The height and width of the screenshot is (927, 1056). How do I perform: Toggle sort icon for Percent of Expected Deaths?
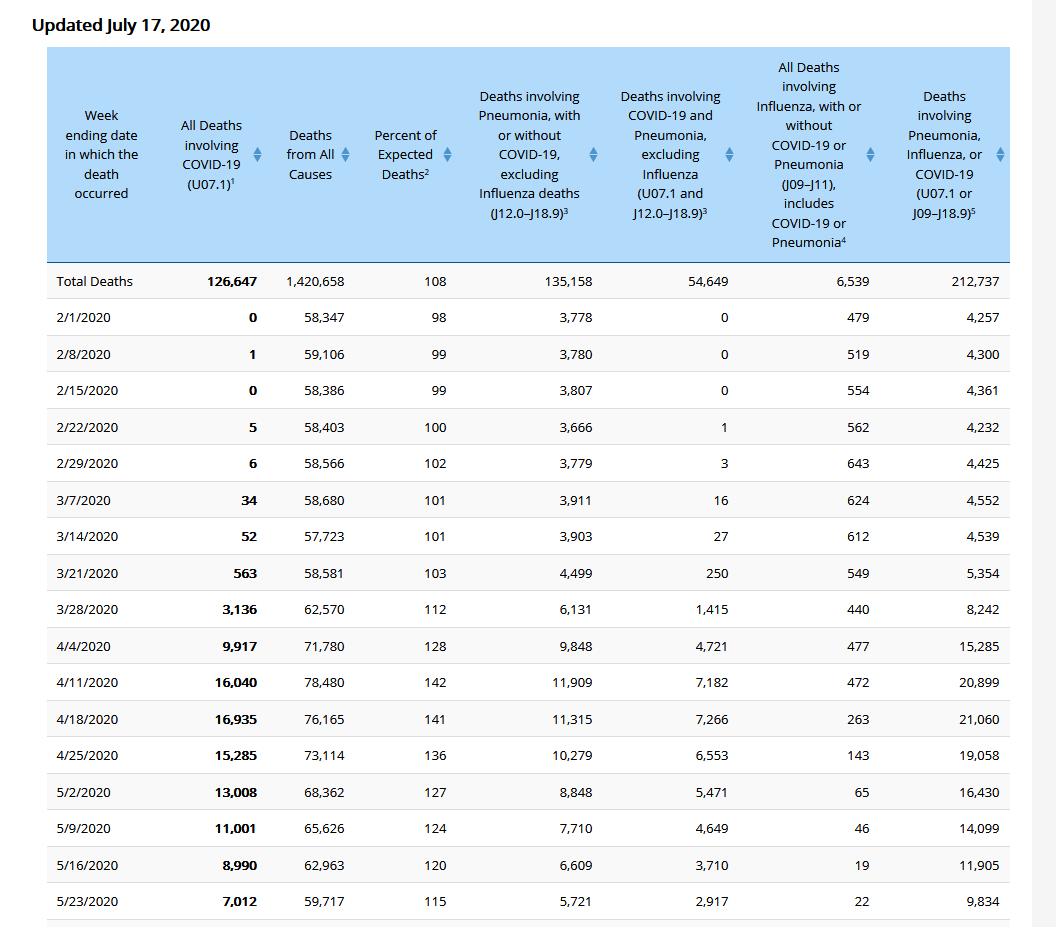pyautogui.click(x=447, y=154)
